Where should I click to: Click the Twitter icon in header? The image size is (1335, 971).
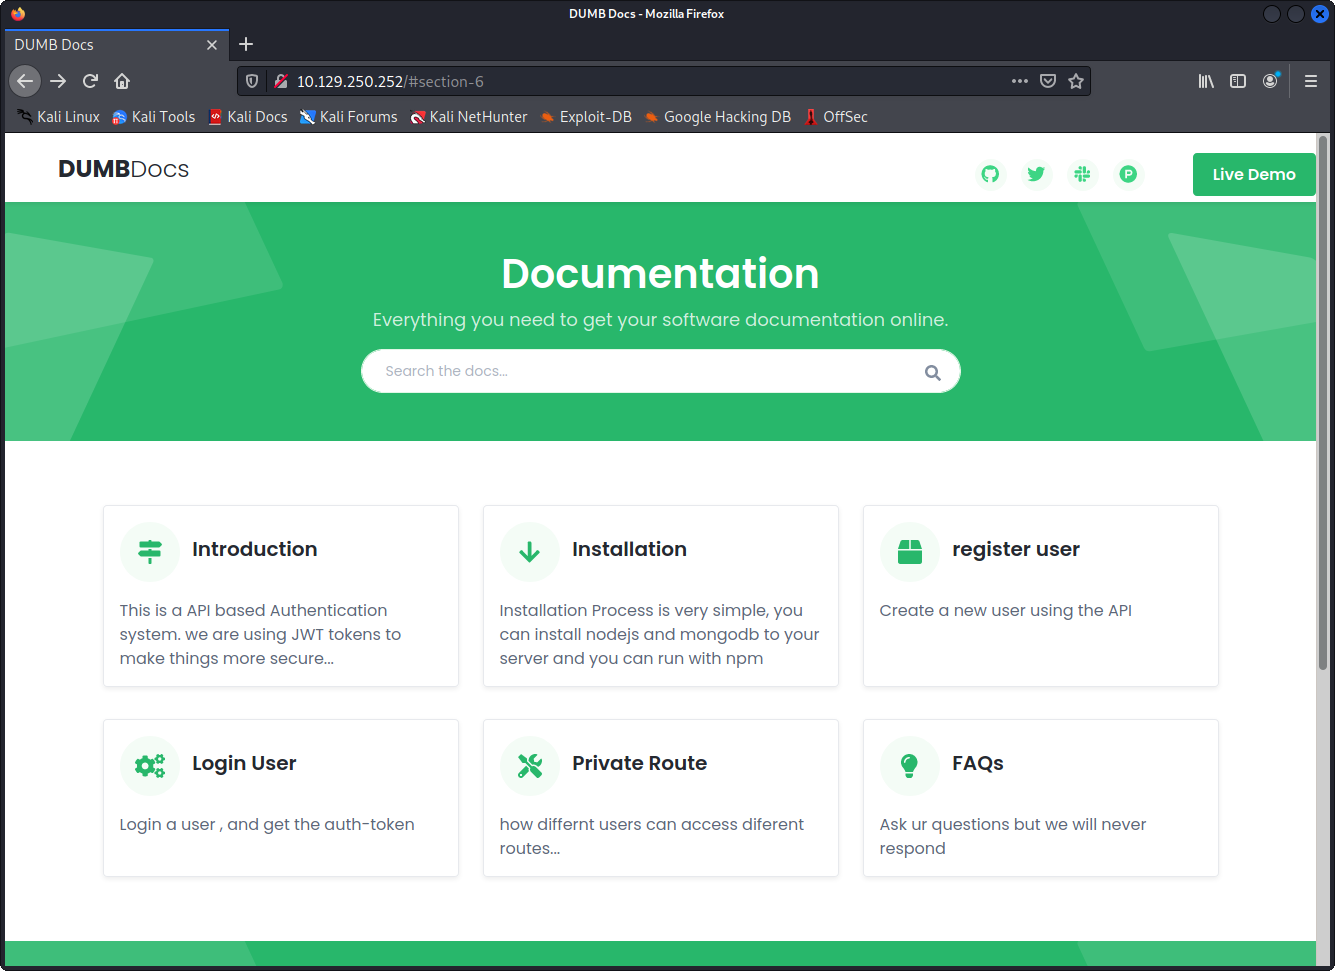pyautogui.click(x=1036, y=174)
